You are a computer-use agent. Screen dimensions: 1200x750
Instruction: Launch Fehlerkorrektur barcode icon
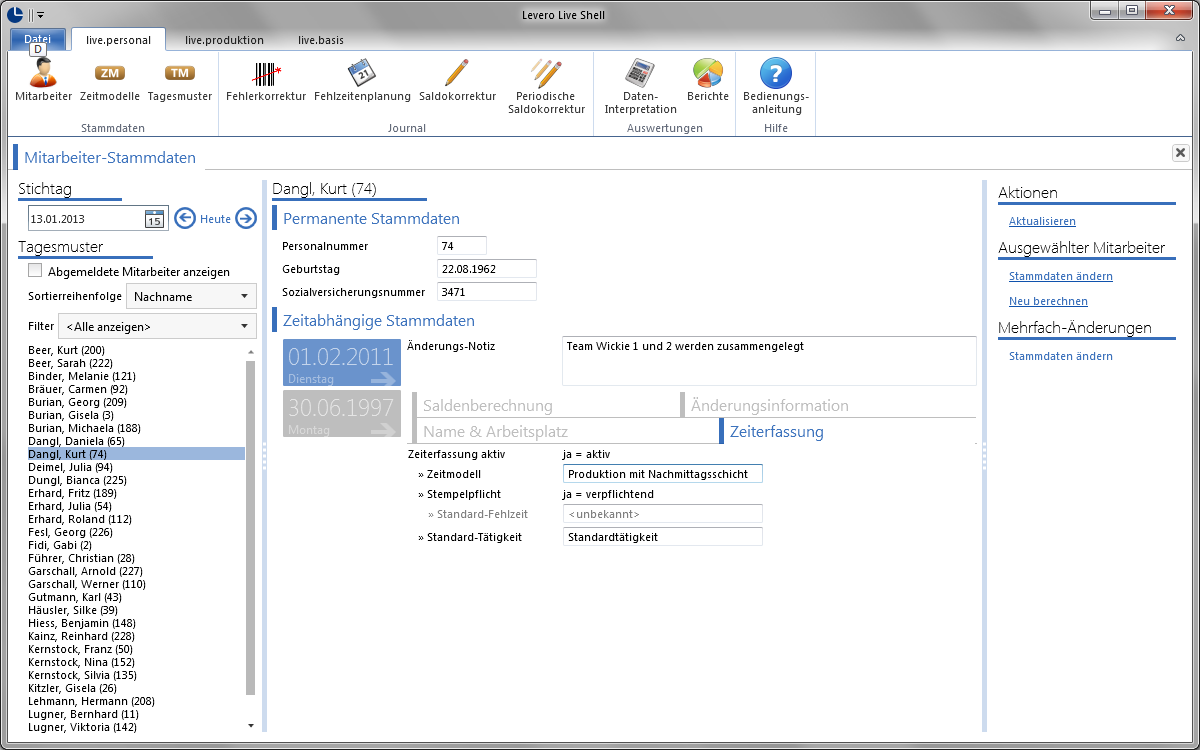266,73
